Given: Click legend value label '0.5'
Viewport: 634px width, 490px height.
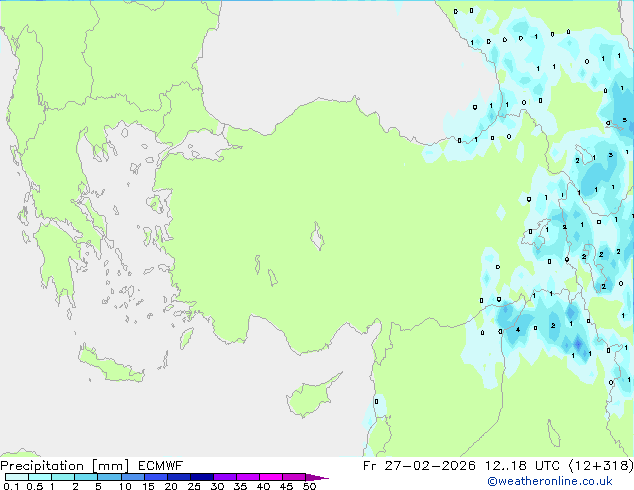Looking at the screenshot, I should click(35, 486).
